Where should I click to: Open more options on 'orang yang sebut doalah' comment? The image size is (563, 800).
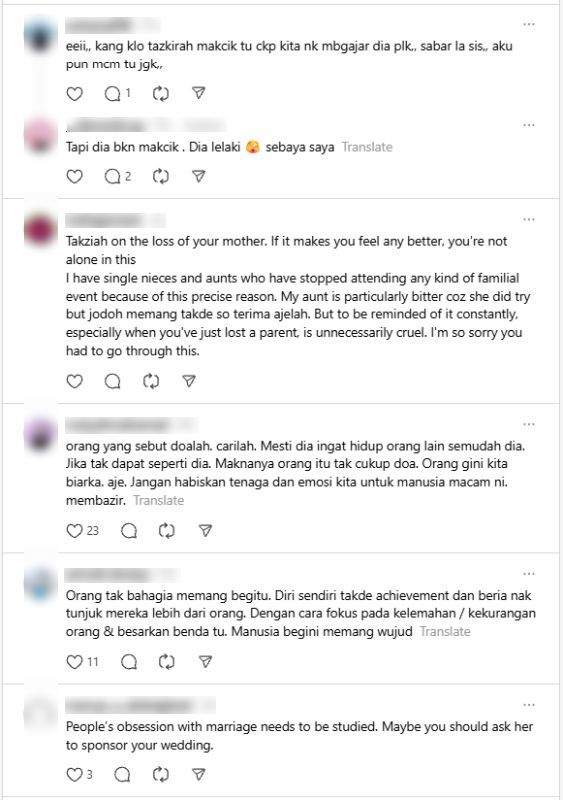[529, 424]
